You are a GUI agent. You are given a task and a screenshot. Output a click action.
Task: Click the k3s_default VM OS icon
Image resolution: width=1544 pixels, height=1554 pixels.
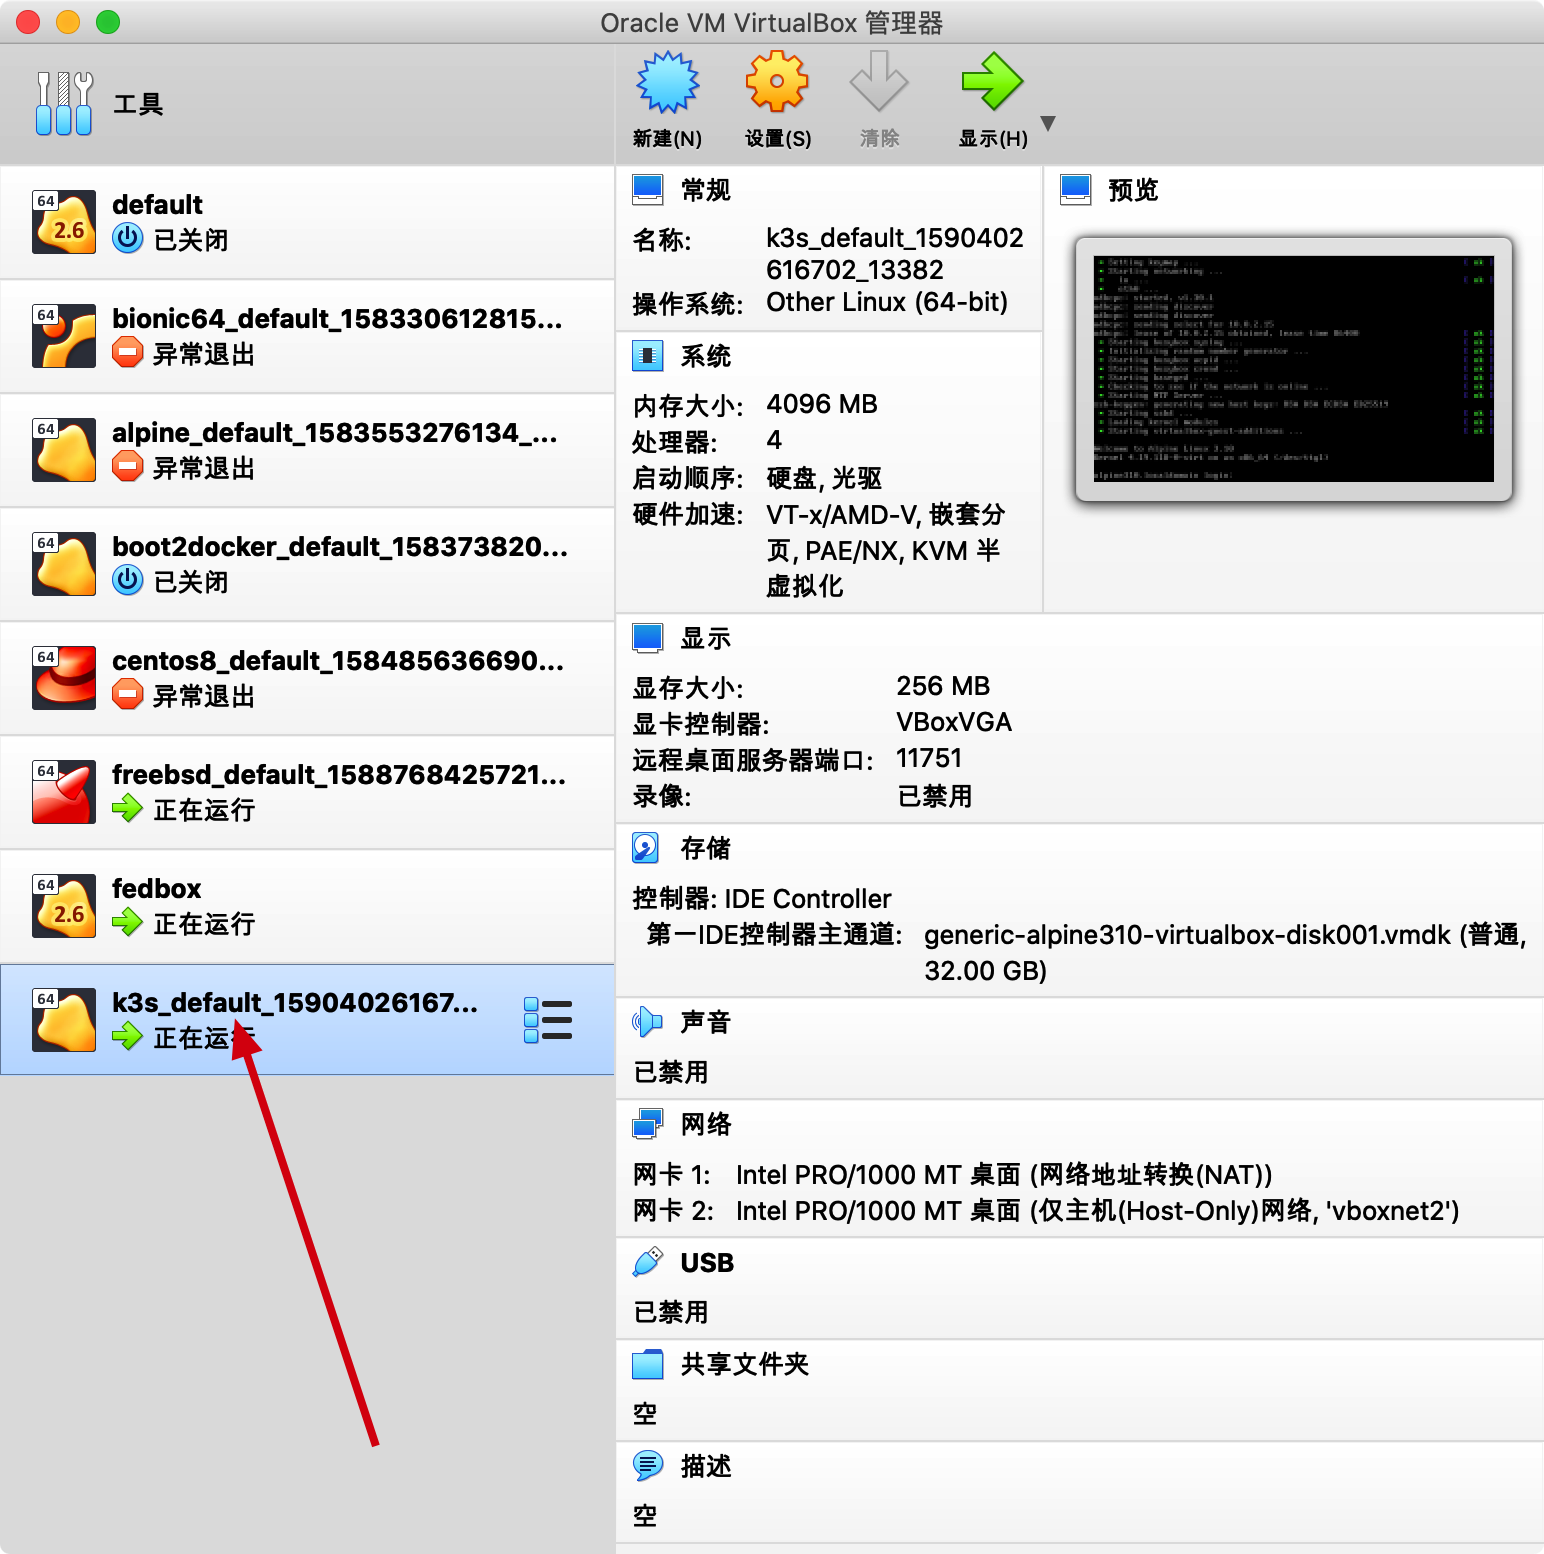pos(64,1020)
